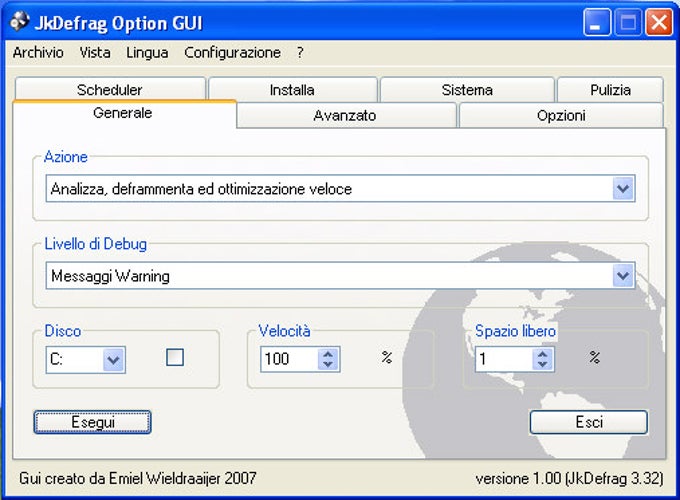Switch to the Installa tab
Screen dimensions: 680x500
(292, 89)
